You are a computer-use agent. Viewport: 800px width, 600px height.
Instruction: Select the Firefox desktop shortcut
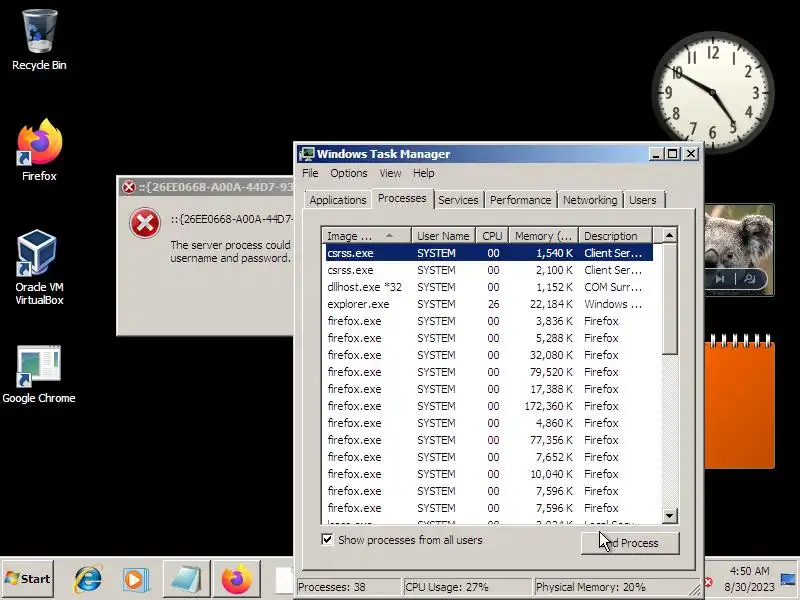point(39,150)
